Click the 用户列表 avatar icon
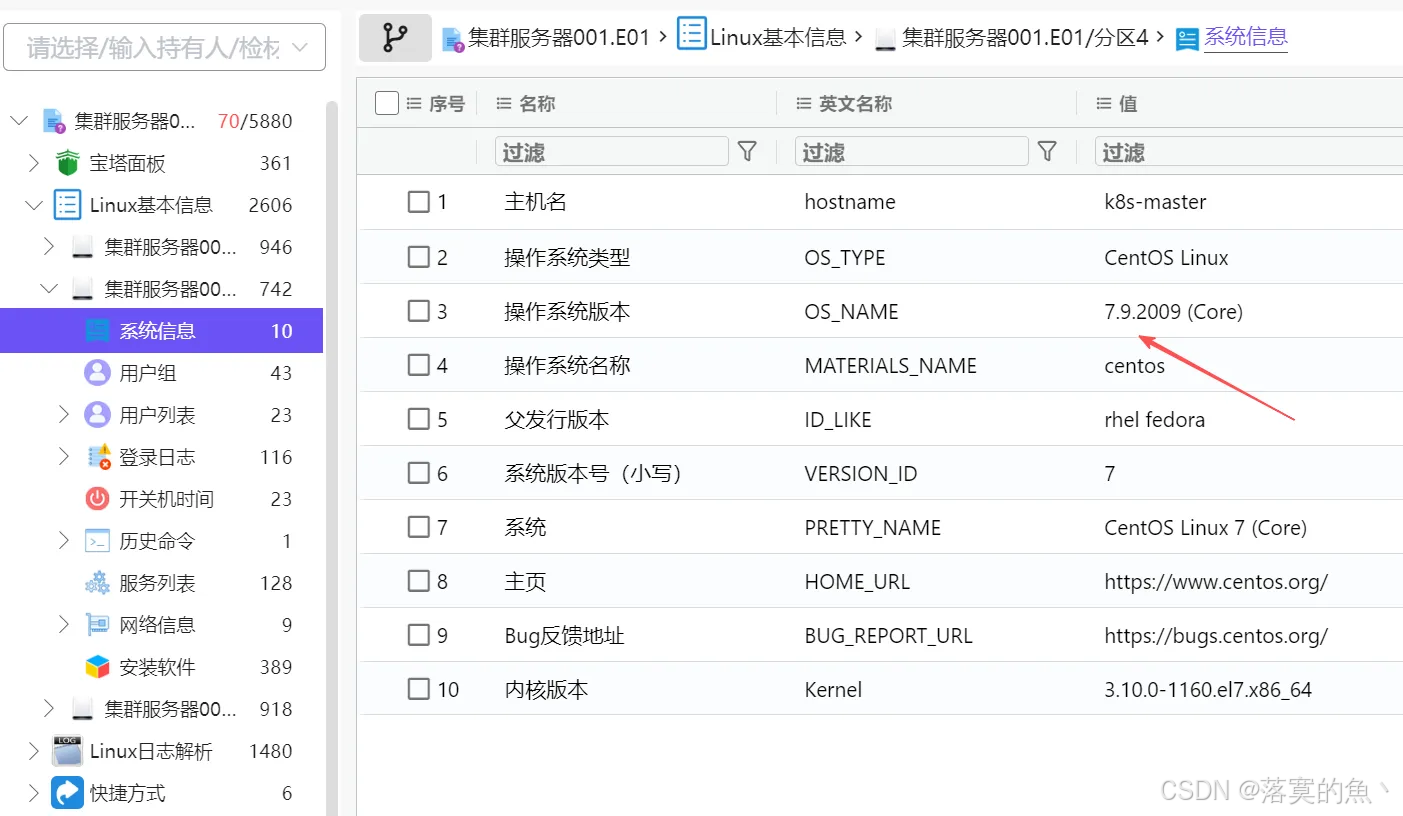 coord(97,415)
